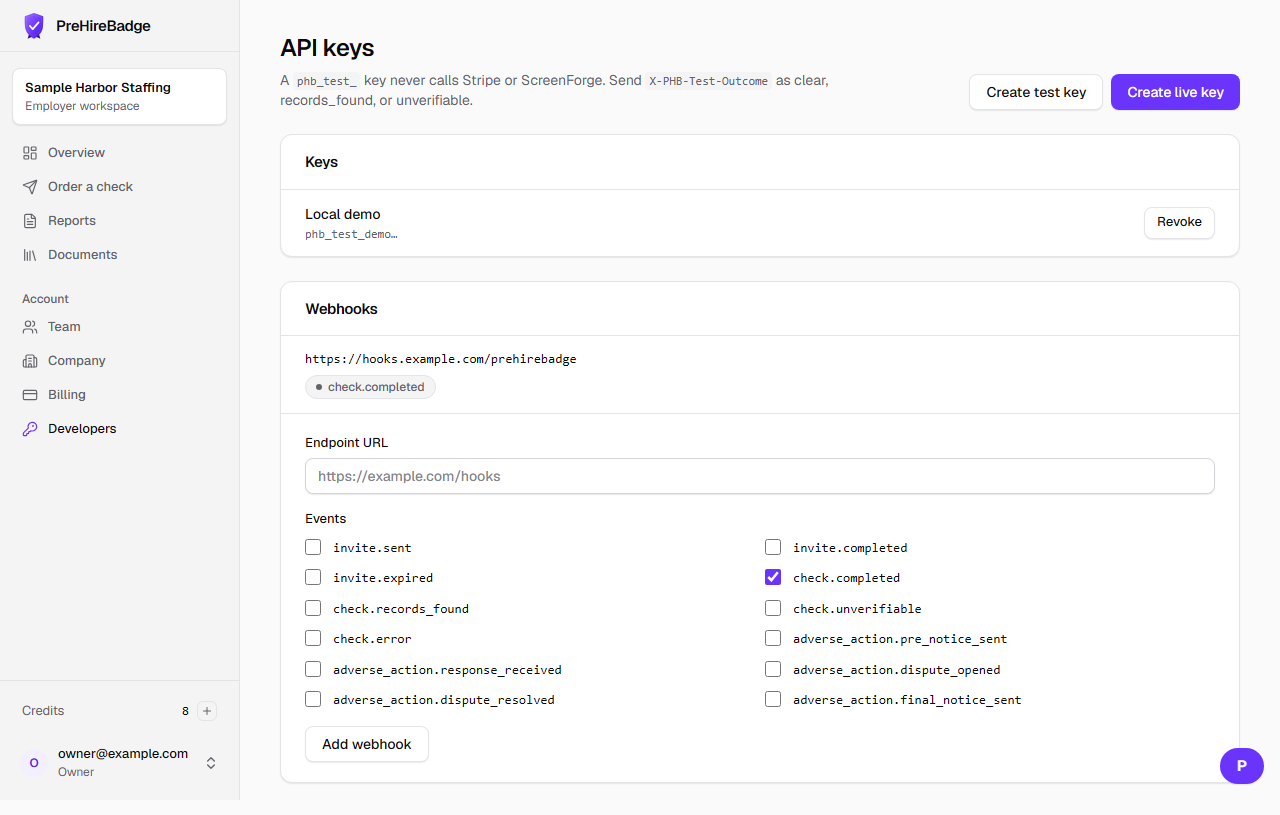
Task: Enable adverse_action.pre_notice_sent checkbox
Action: pos(773,638)
